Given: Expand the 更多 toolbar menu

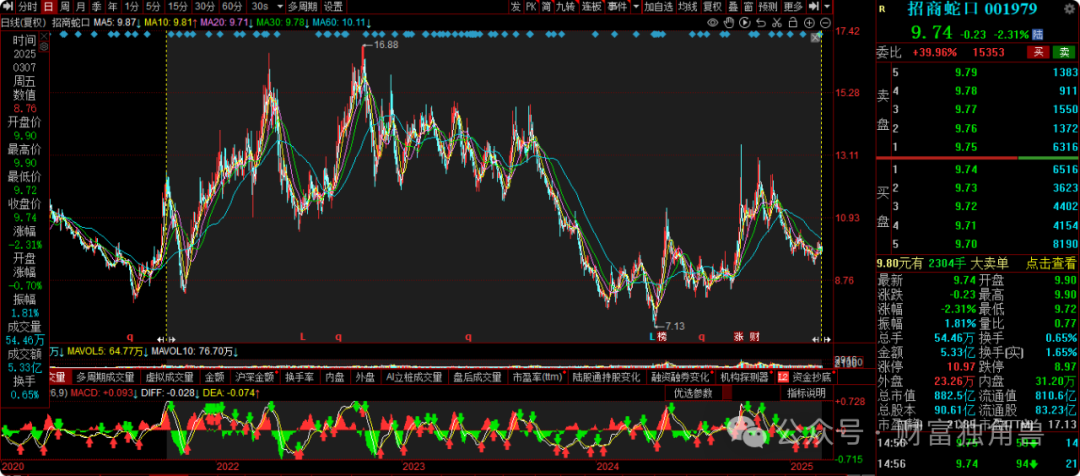Looking at the screenshot, I should [793, 6].
